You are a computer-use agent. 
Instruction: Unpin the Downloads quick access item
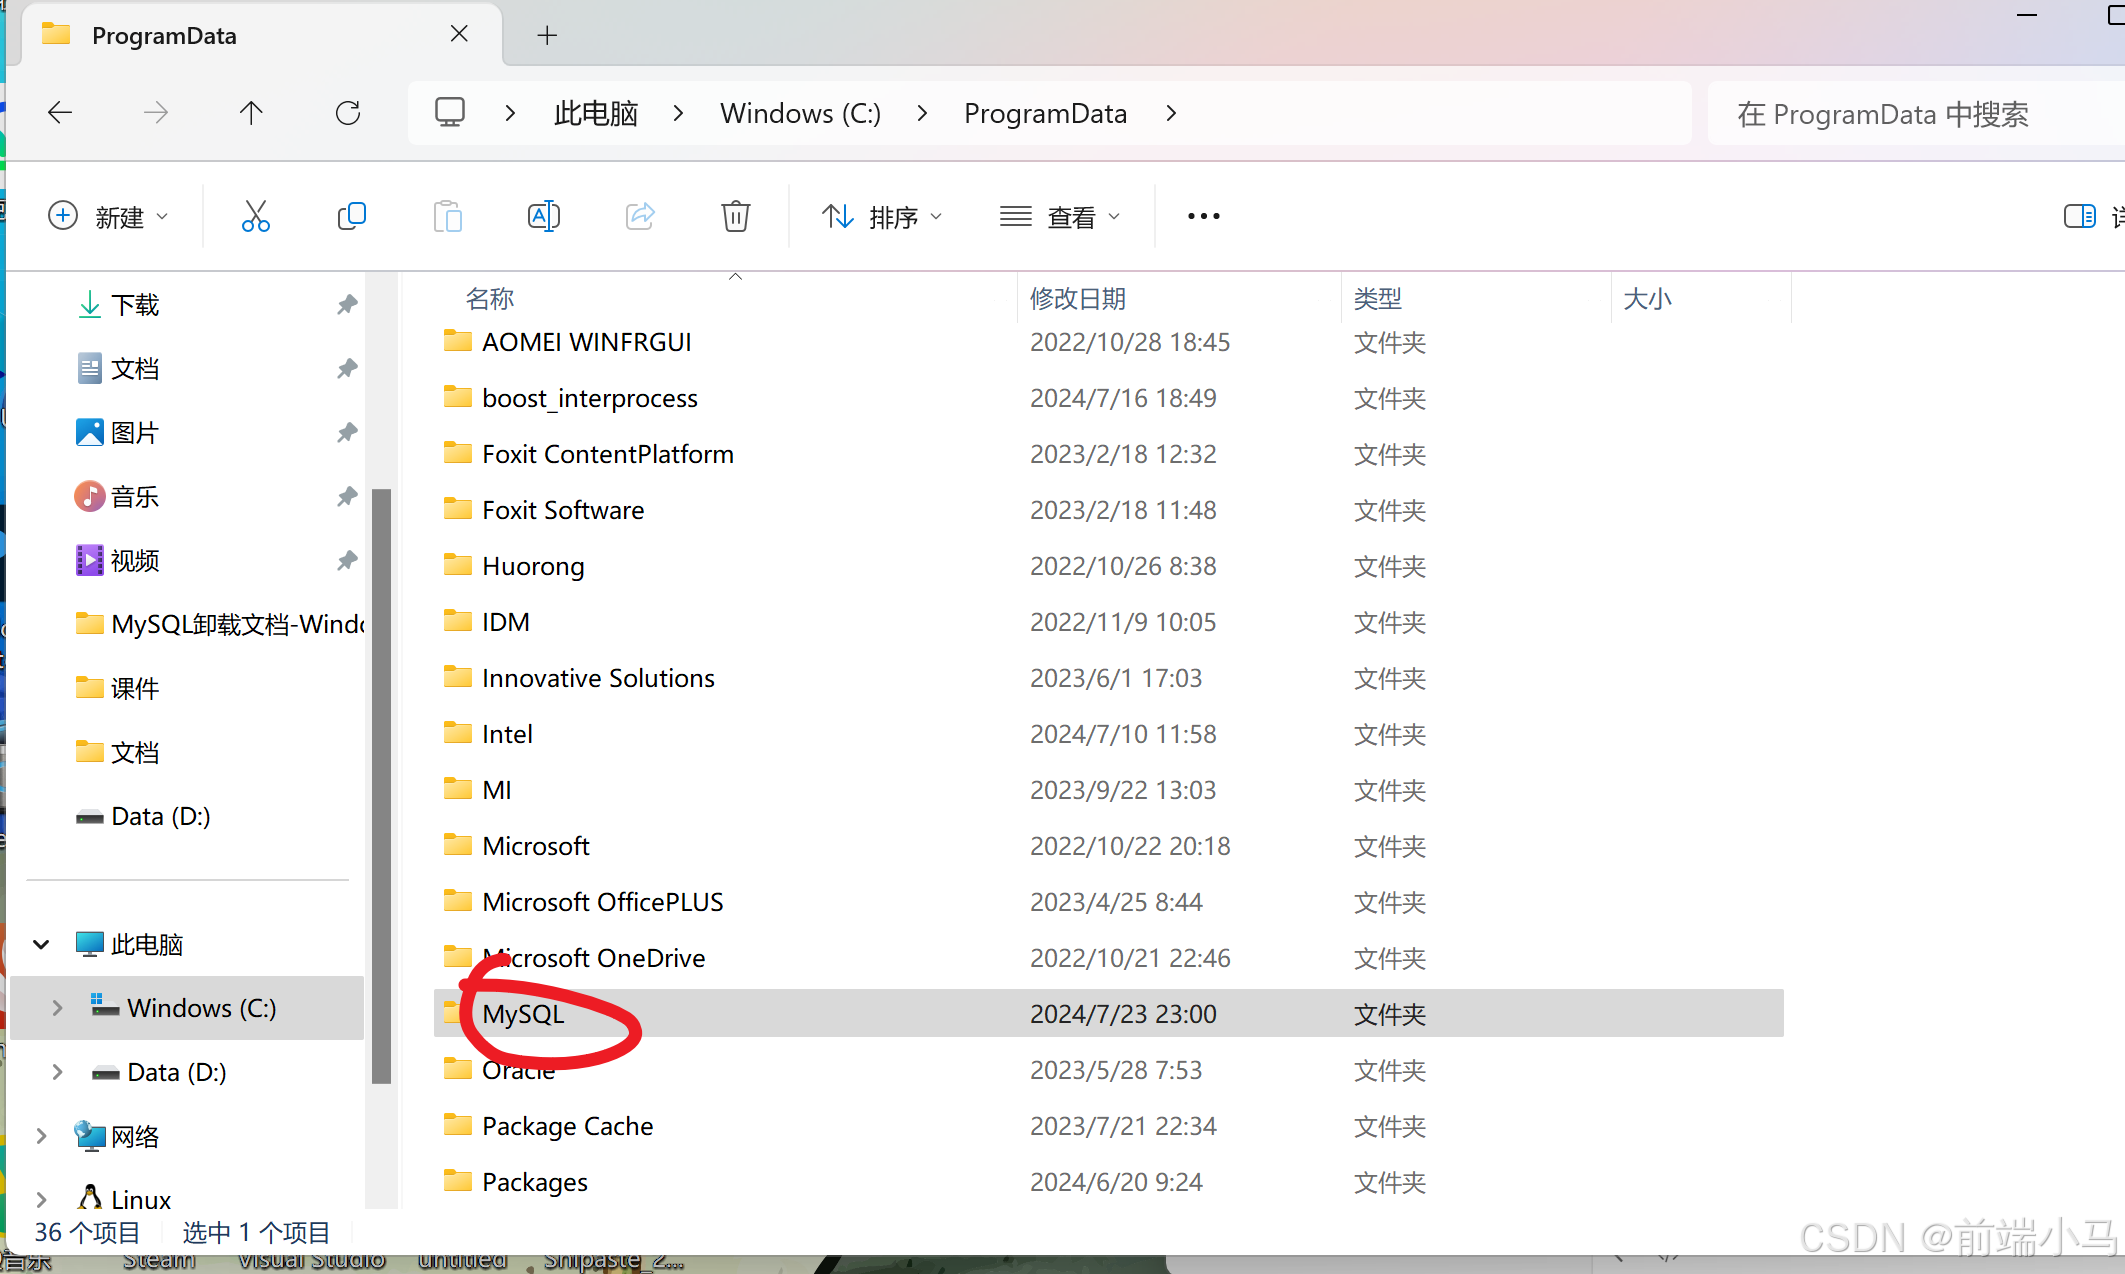[347, 304]
